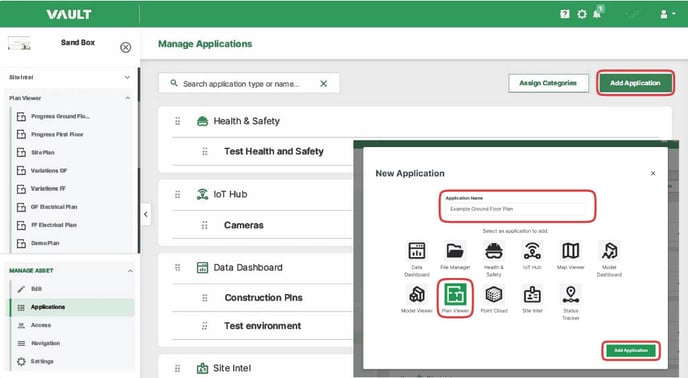Open the settings gear in top bar

[582, 14]
